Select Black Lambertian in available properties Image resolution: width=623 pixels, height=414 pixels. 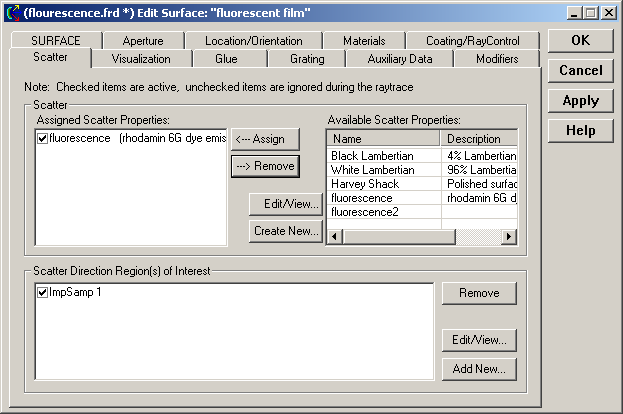[383, 157]
